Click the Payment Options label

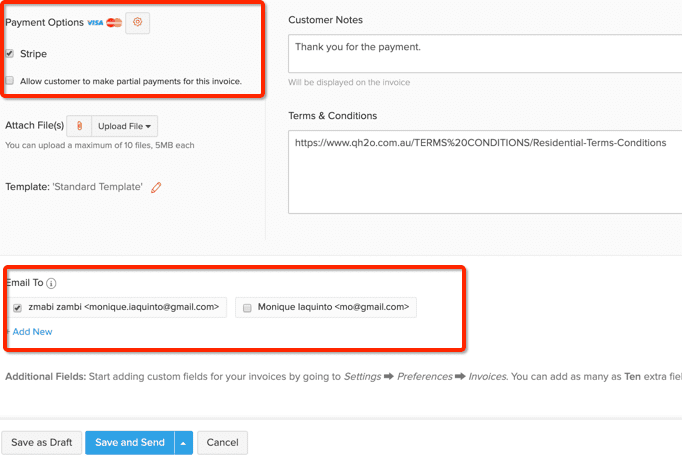pos(44,23)
